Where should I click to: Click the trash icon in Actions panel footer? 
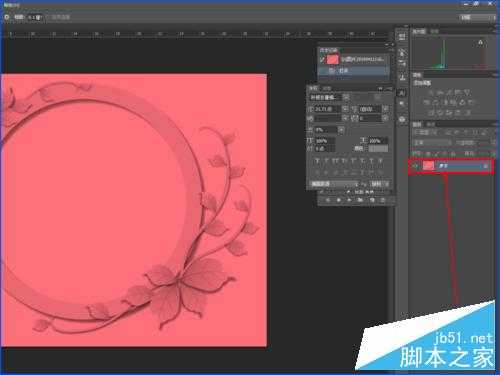point(383,200)
